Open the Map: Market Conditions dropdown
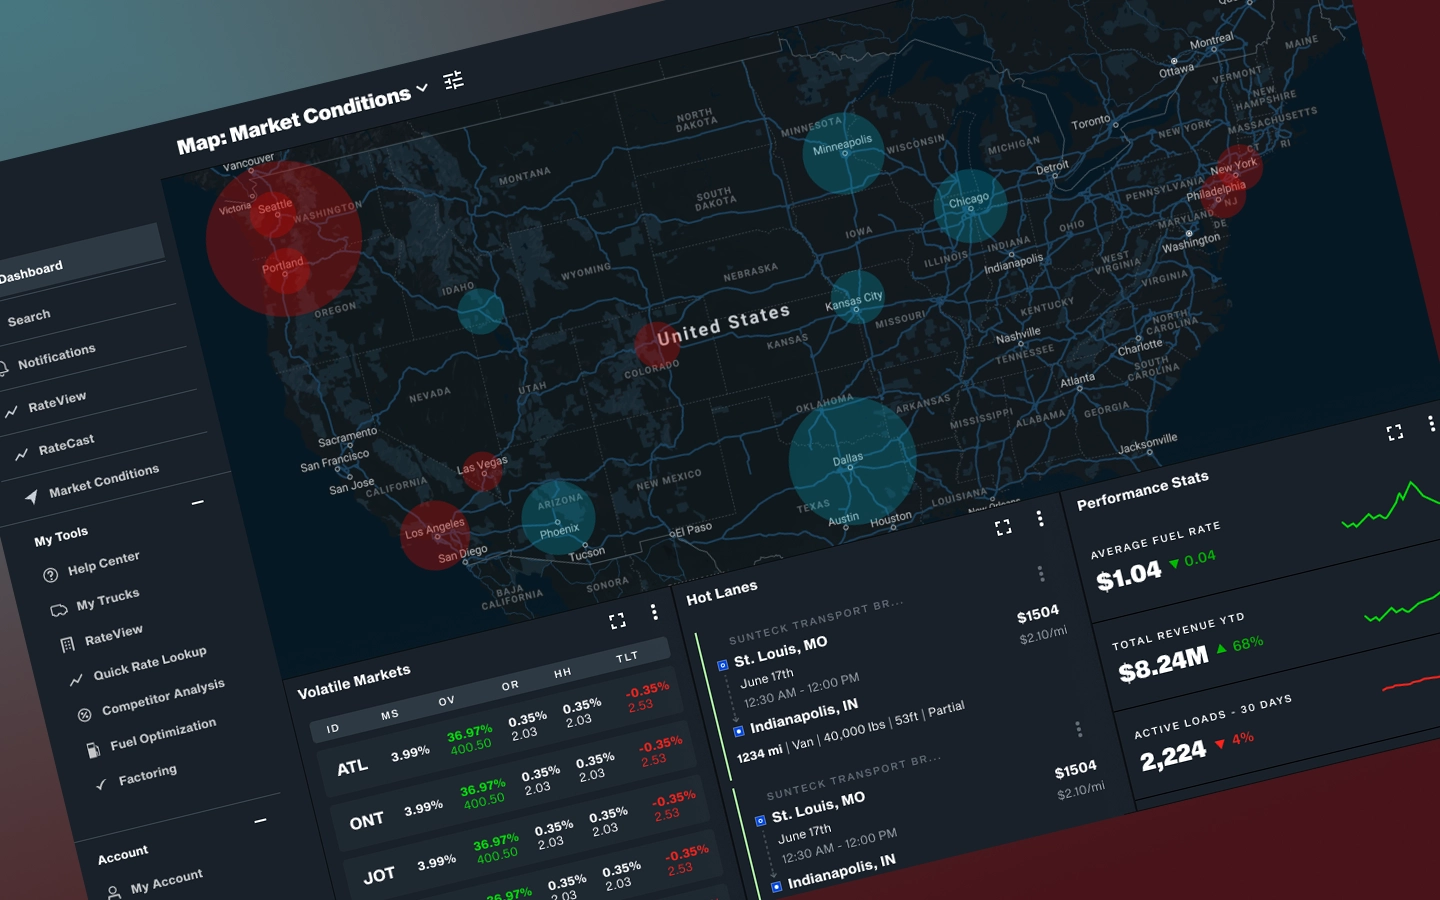The width and height of the screenshot is (1440, 900). [x=422, y=88]
